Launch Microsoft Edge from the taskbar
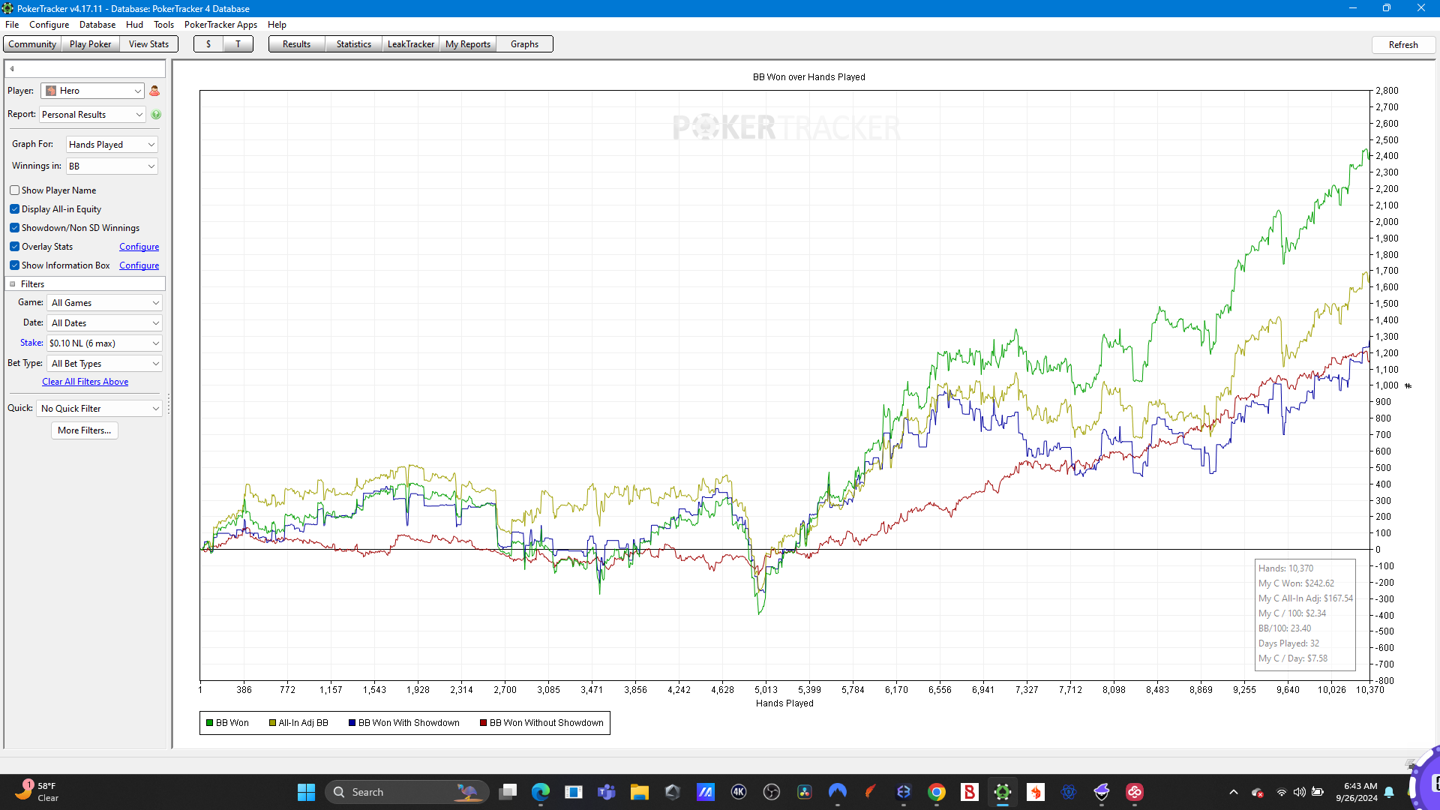Screen dimensions: 1440x810 (541, 792)
